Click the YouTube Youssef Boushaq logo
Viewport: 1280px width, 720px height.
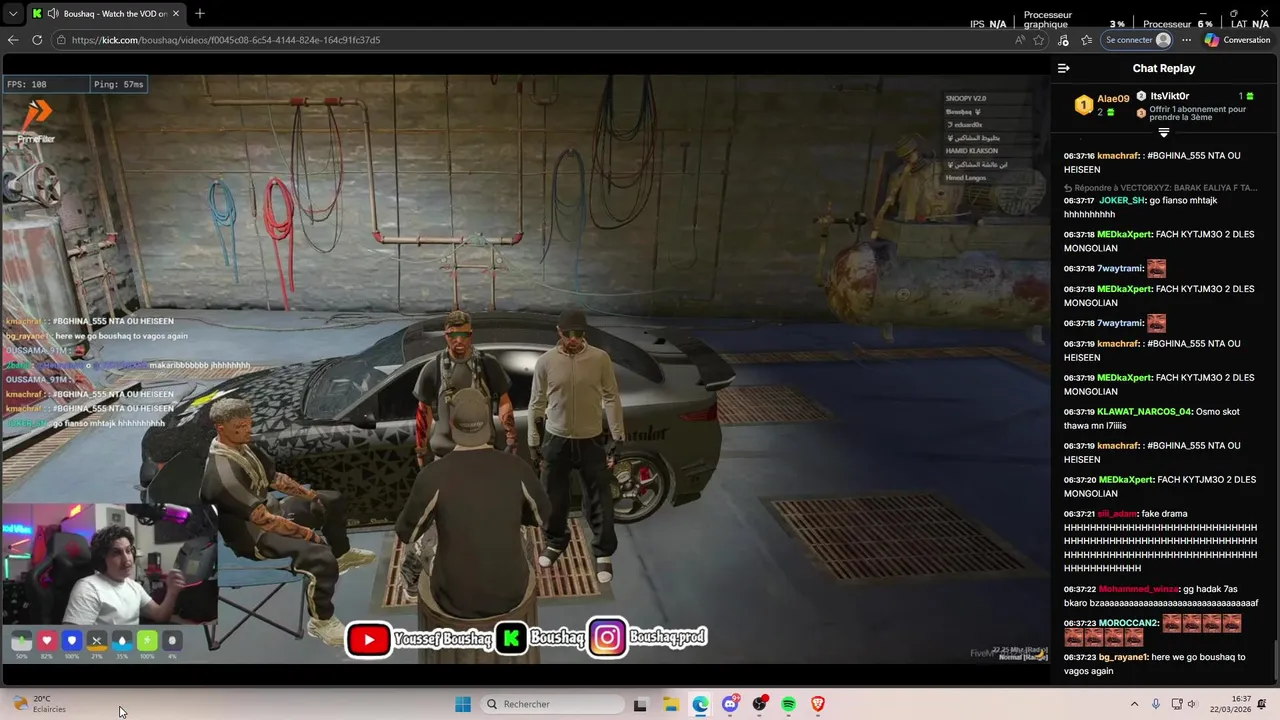368,639
